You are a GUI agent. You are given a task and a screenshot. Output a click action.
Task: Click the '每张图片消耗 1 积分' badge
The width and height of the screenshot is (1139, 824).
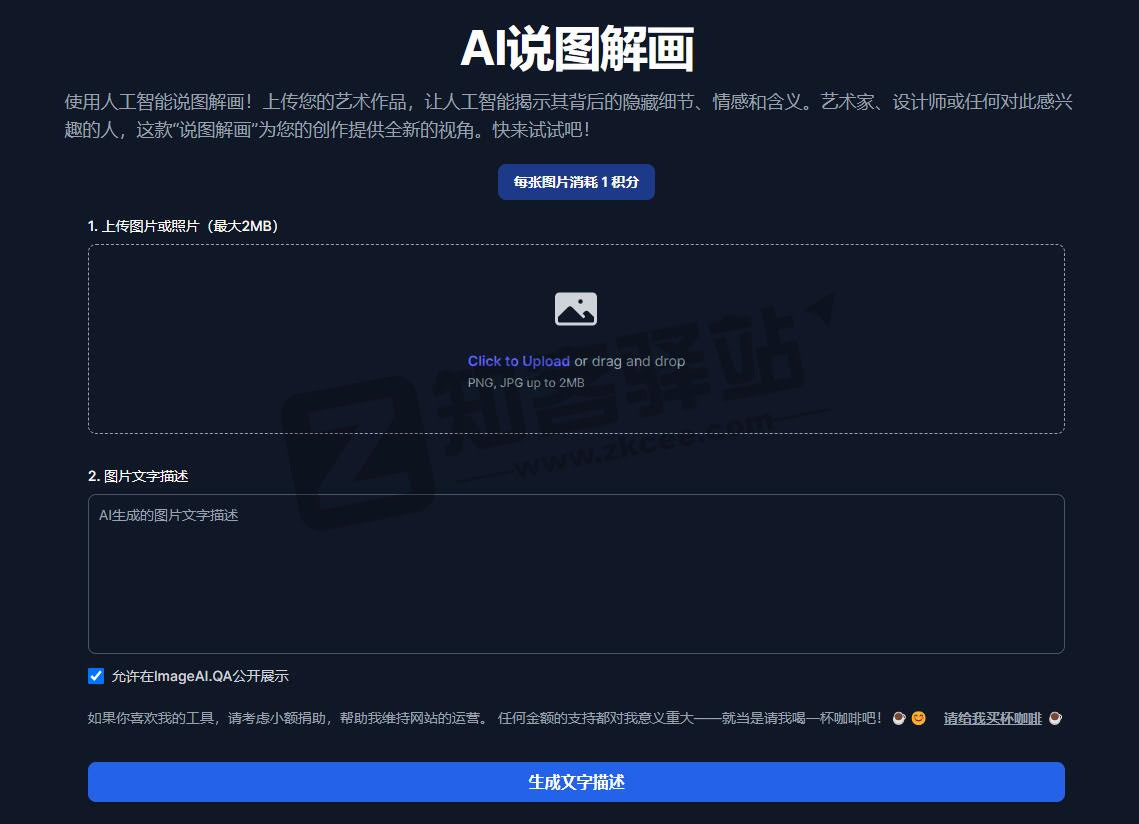click(x=576, y=182)
